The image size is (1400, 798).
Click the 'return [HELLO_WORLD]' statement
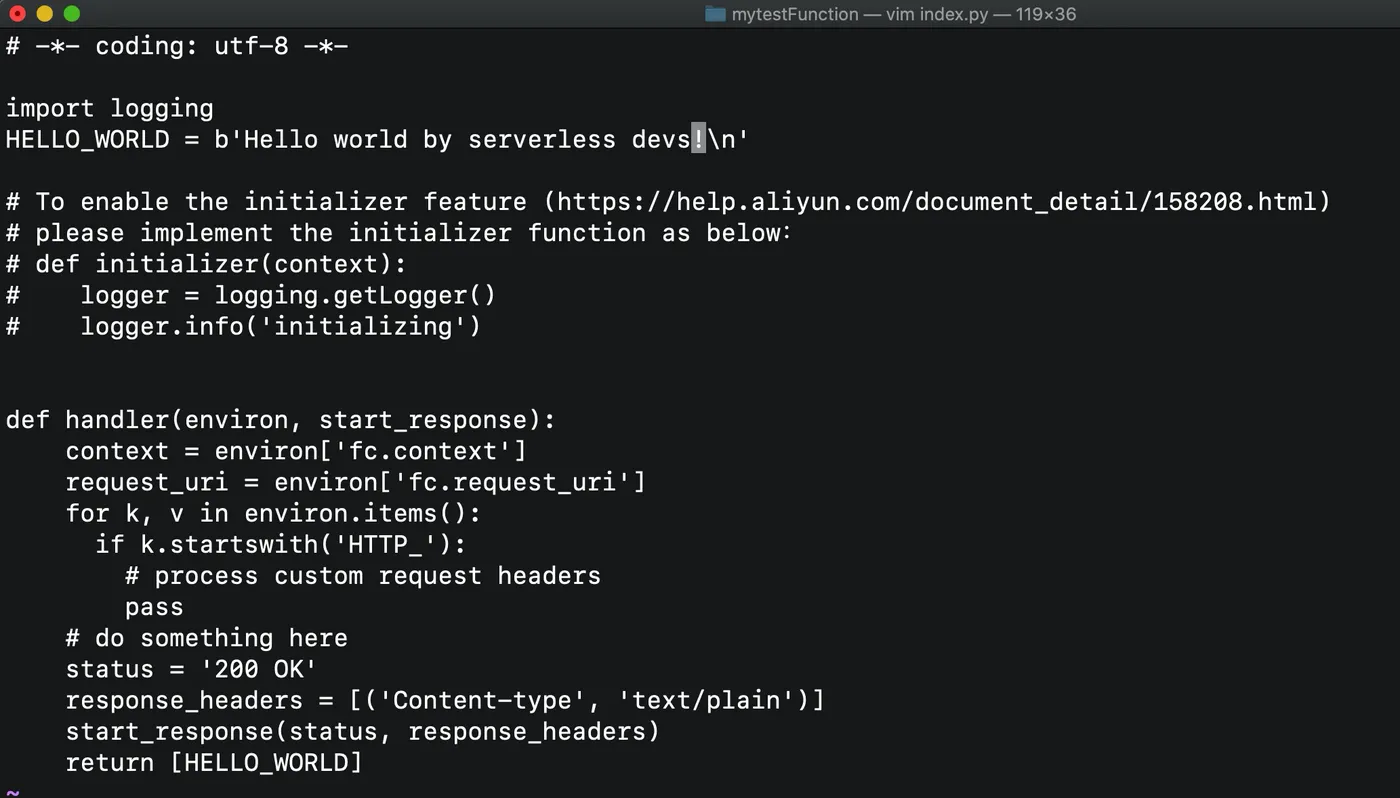pyautogui.click(x=214, y=762)
